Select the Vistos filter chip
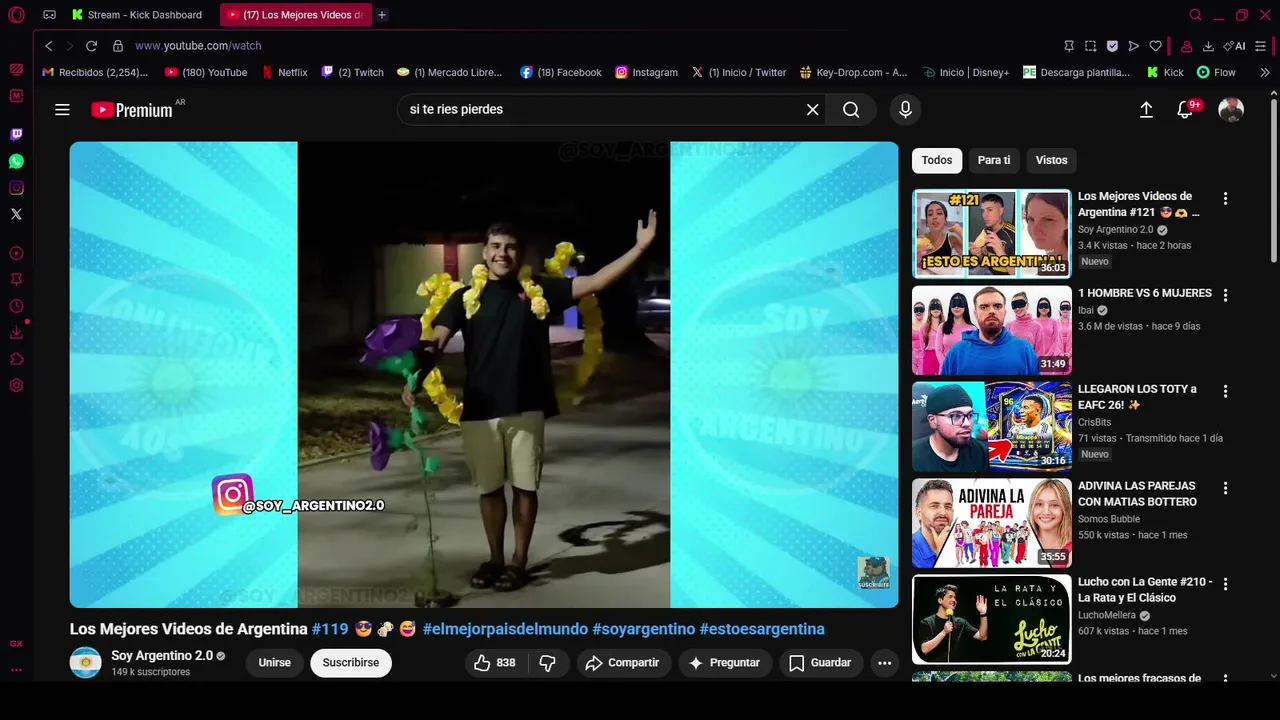Image resolution: width=1280 pixels, height=720 pixels. click(x=1052, y=161)
